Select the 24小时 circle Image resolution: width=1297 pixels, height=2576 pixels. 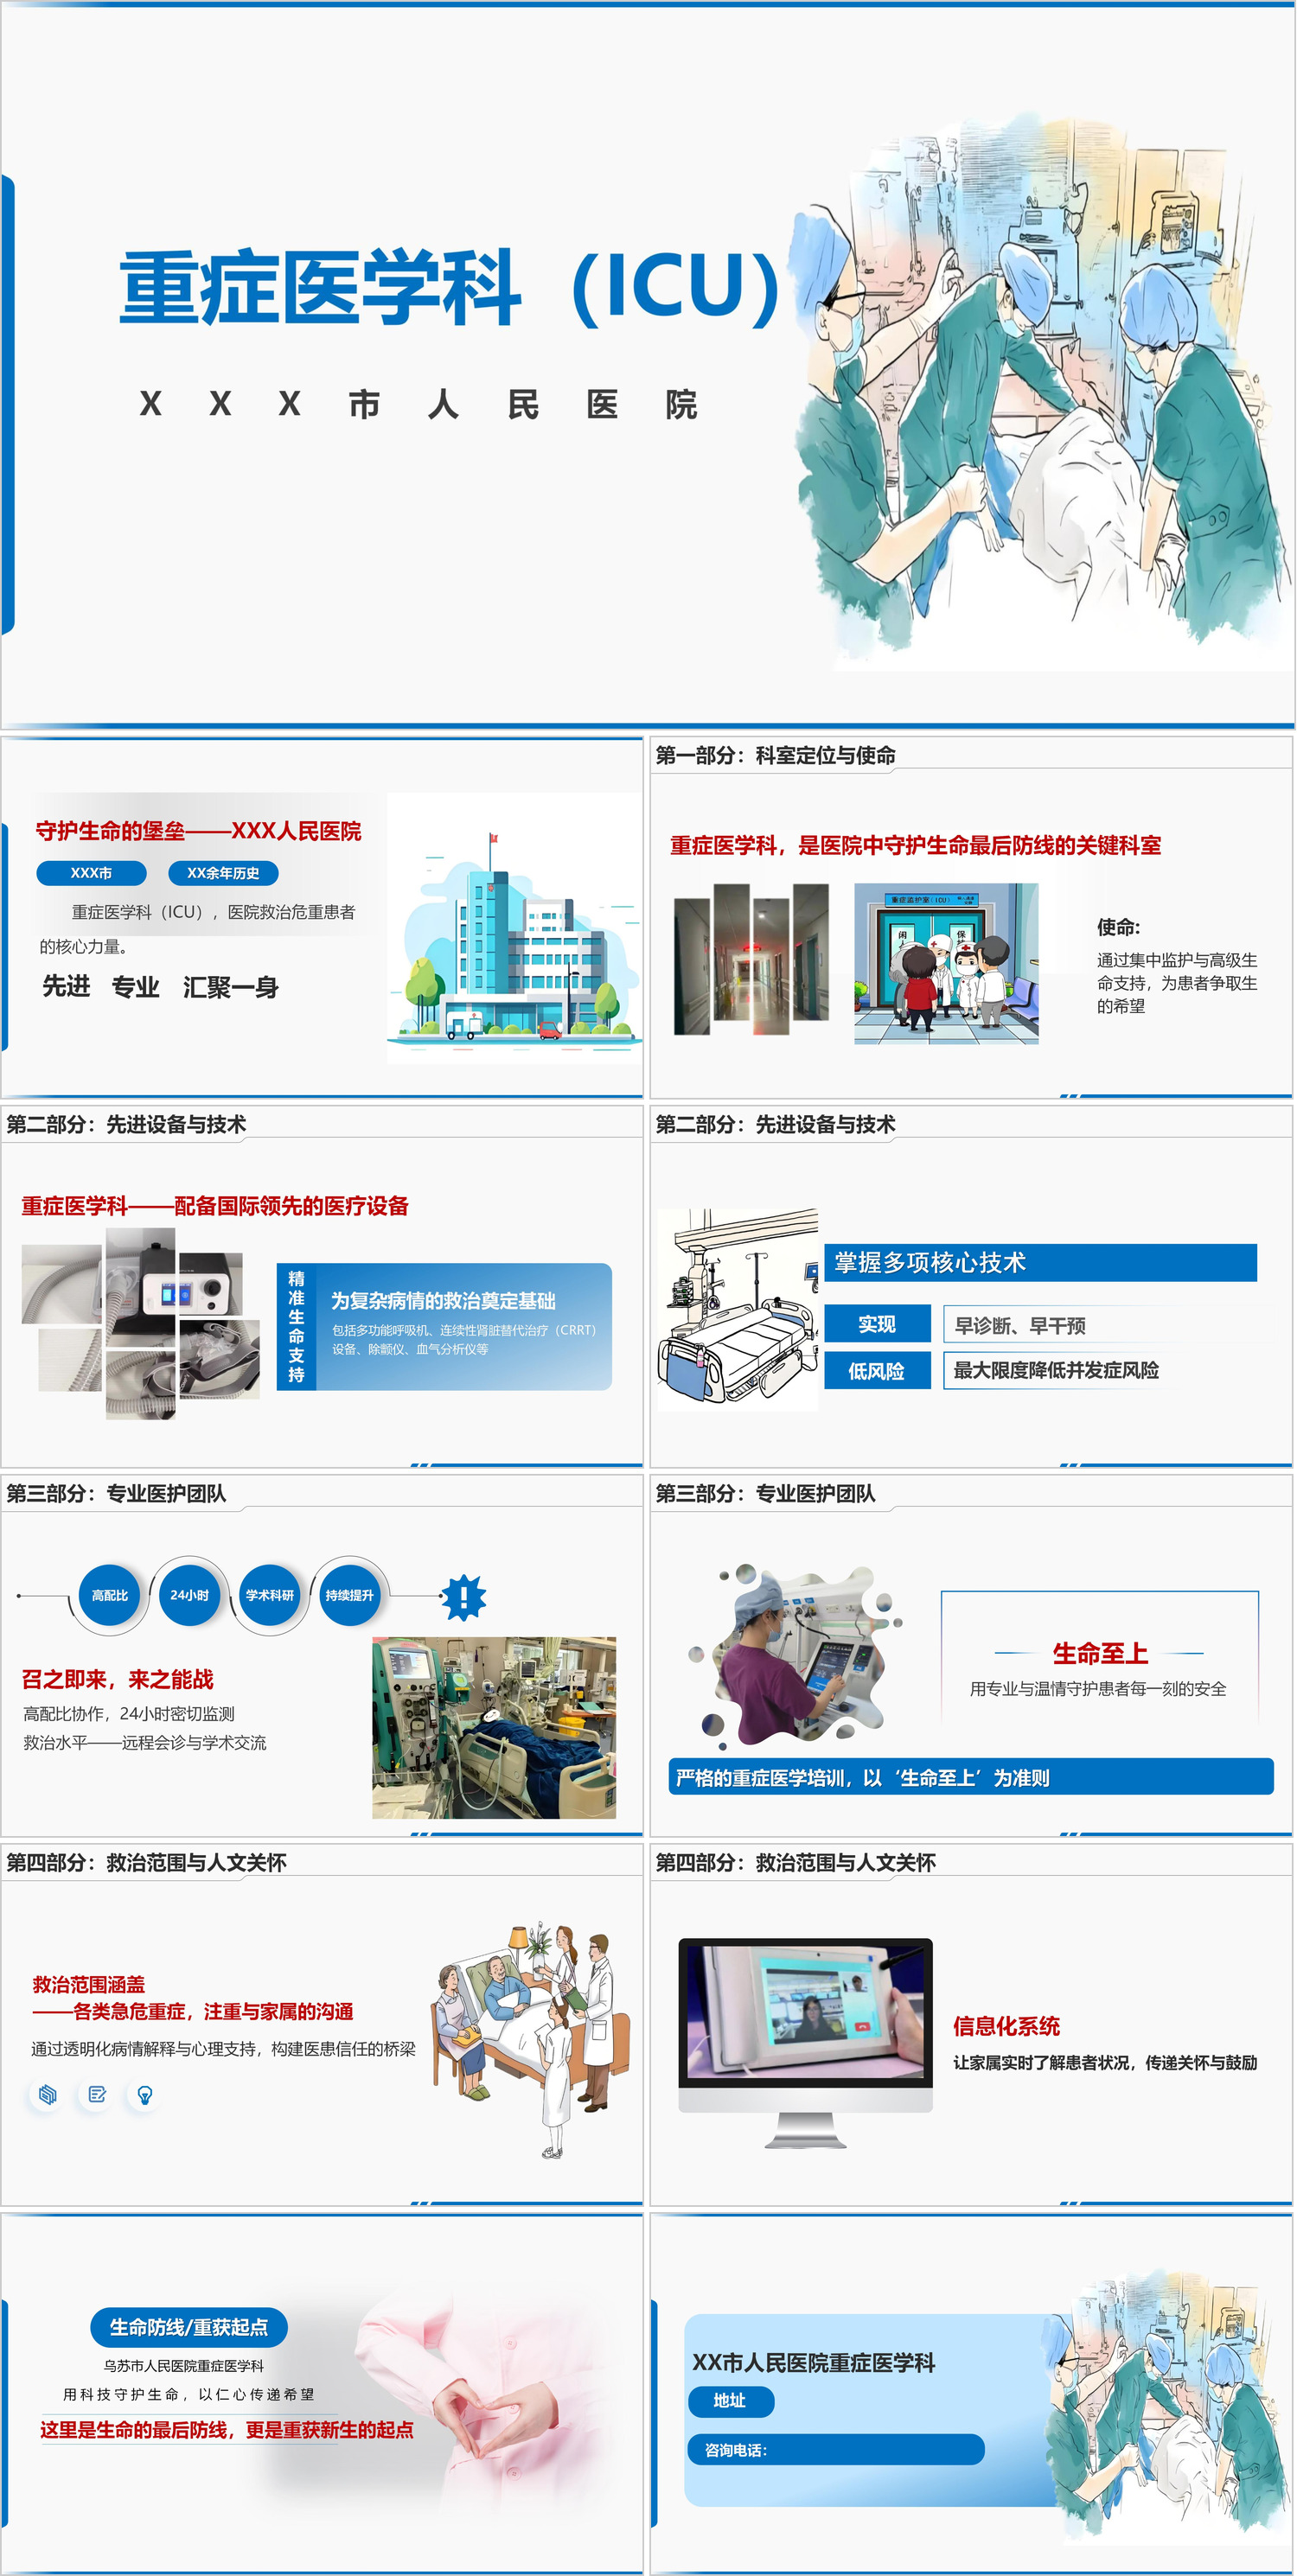point(190,1595)
